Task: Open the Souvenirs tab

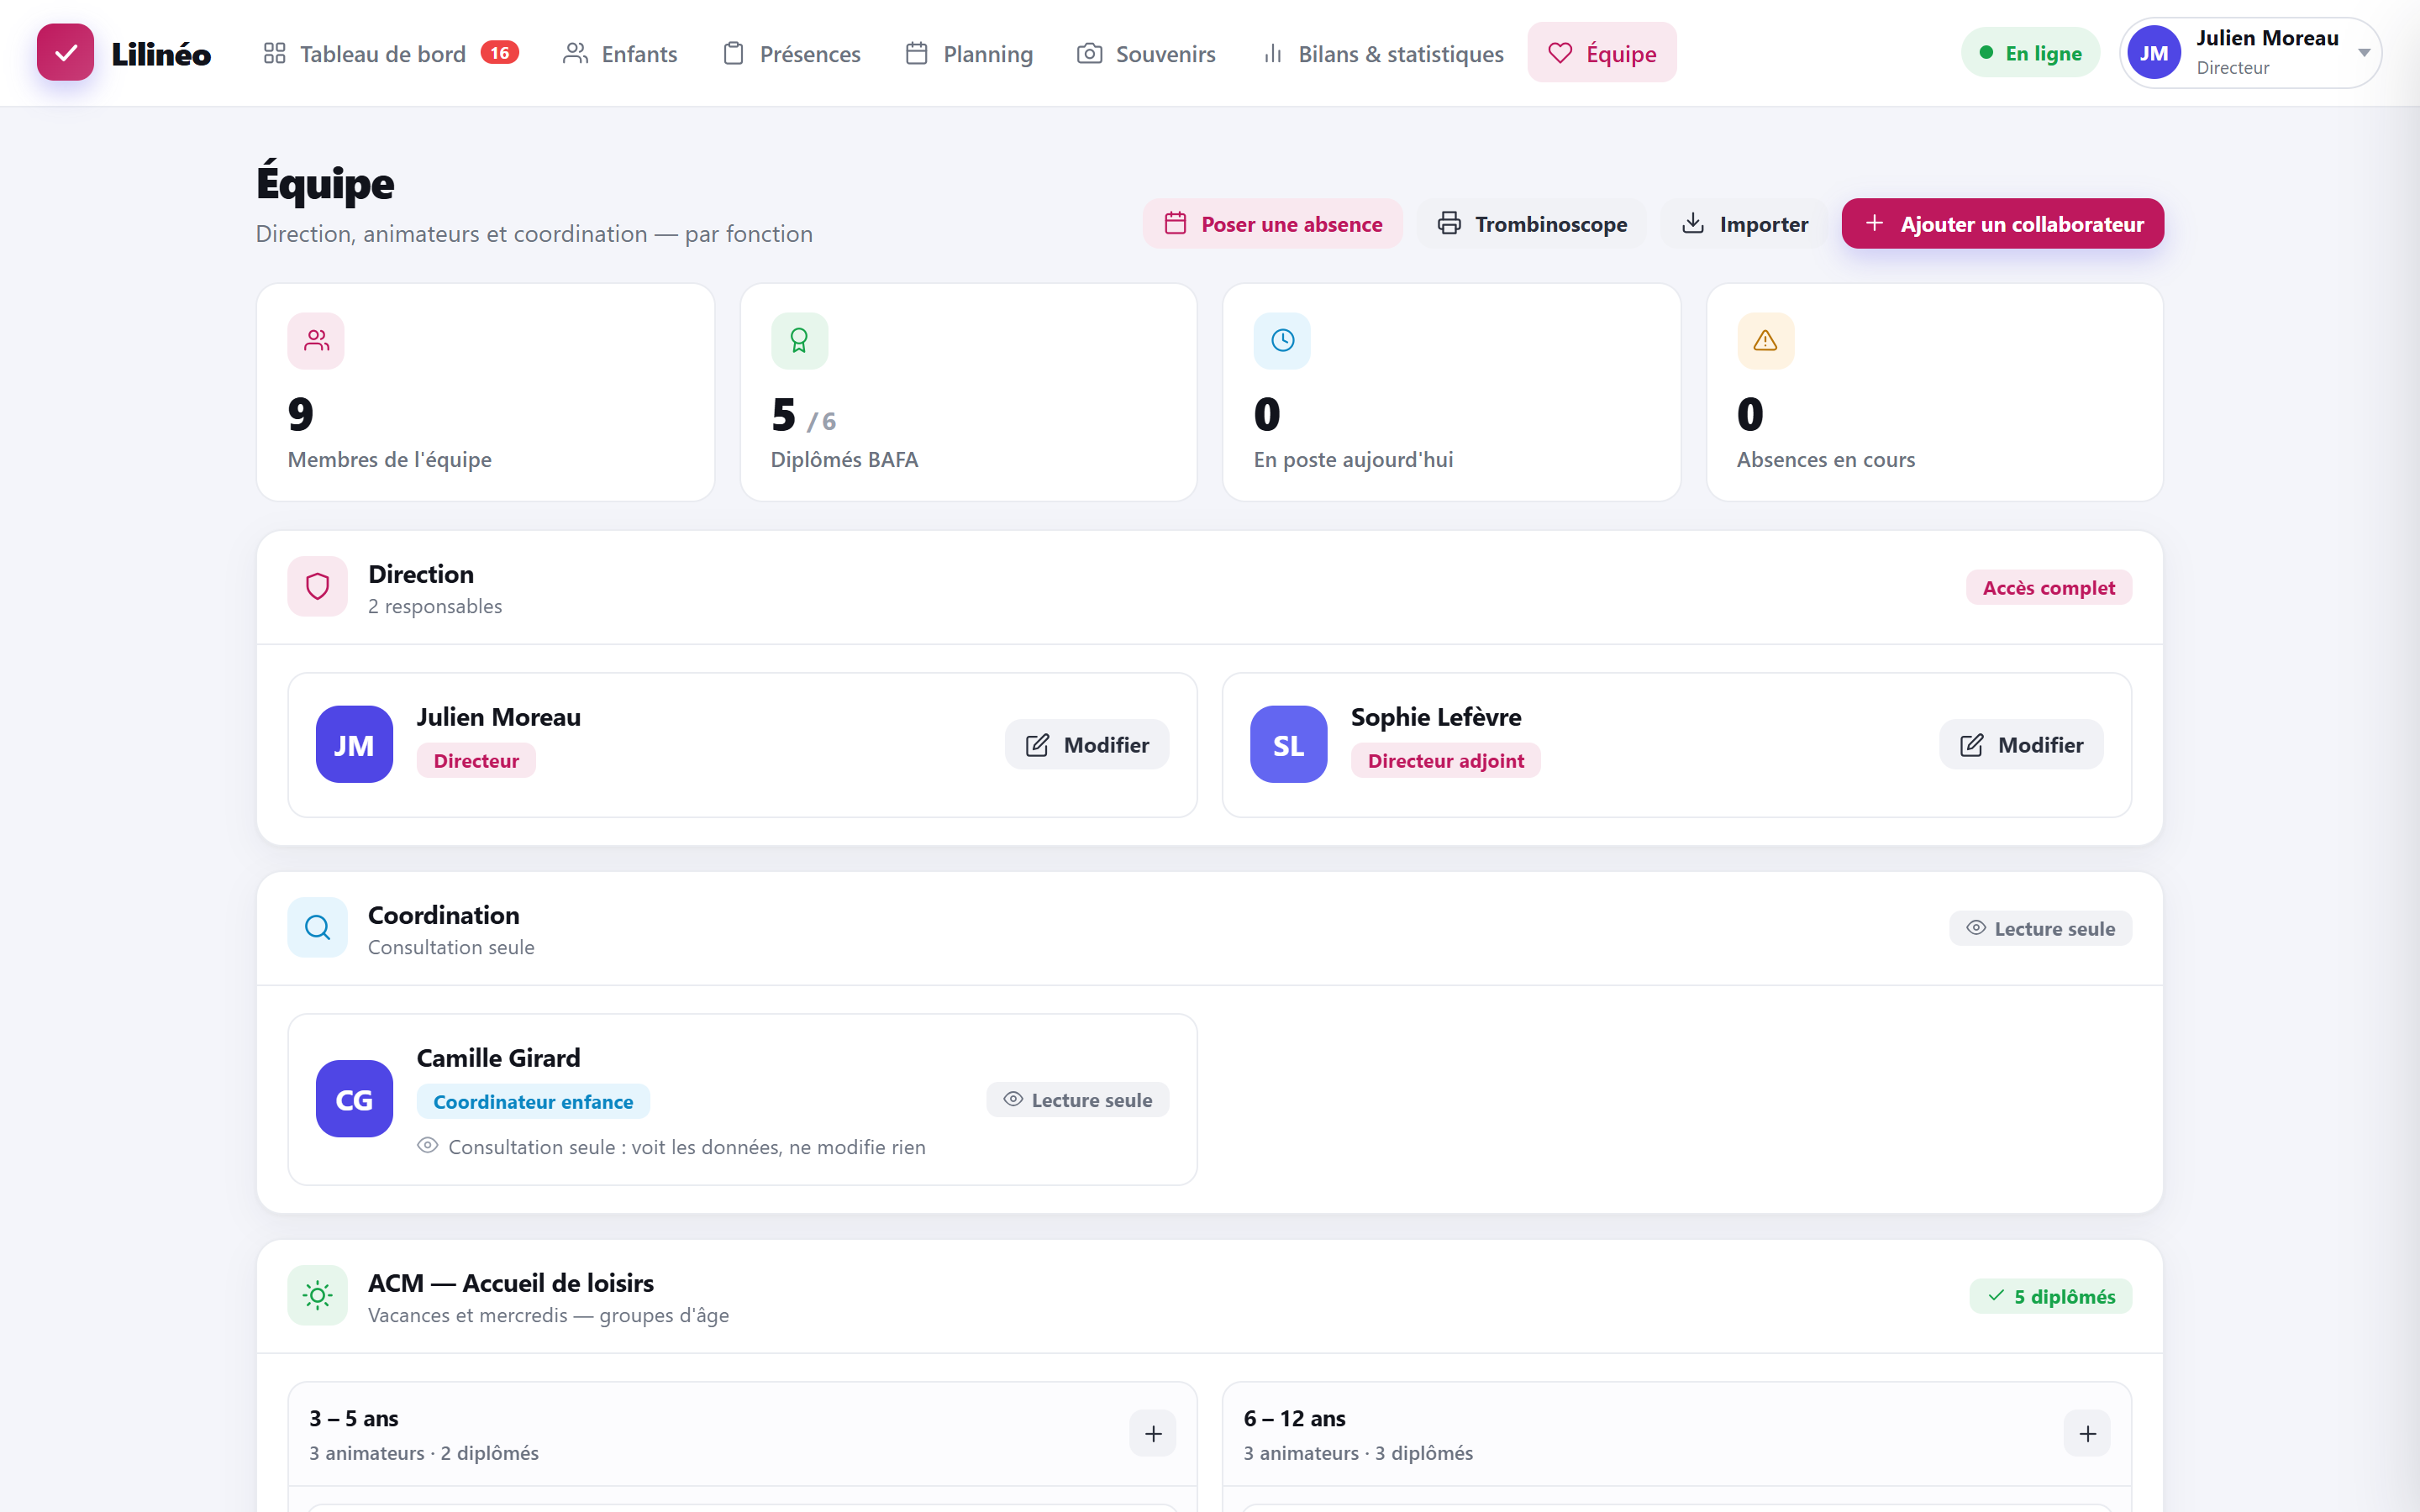Action: pyautogui.click(x=1146, y=53)
